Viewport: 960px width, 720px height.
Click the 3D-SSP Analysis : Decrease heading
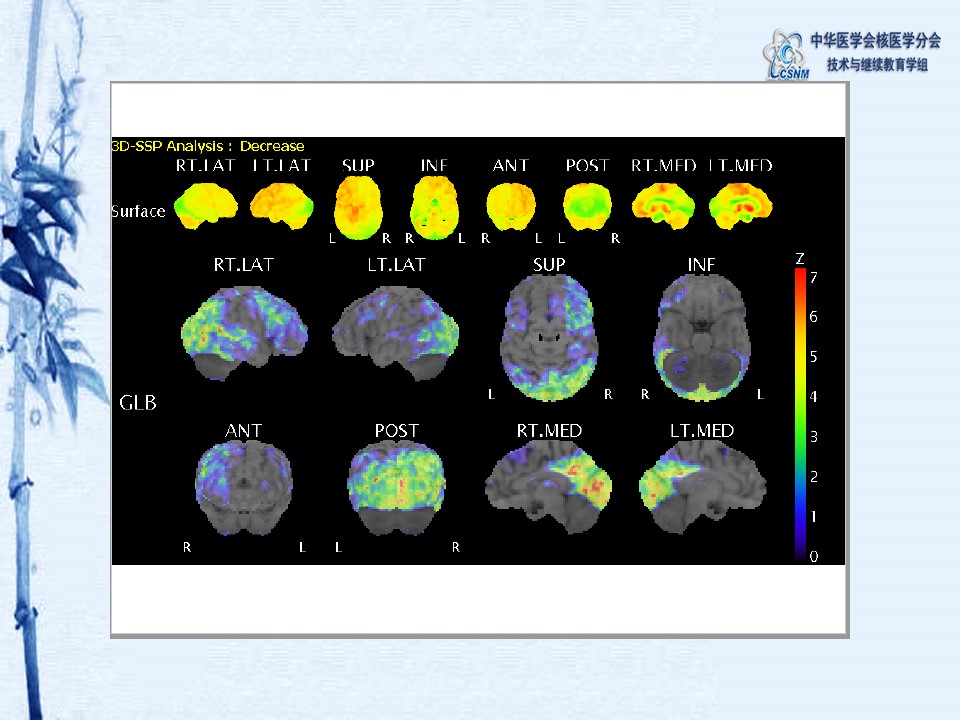tap(208, 146)
